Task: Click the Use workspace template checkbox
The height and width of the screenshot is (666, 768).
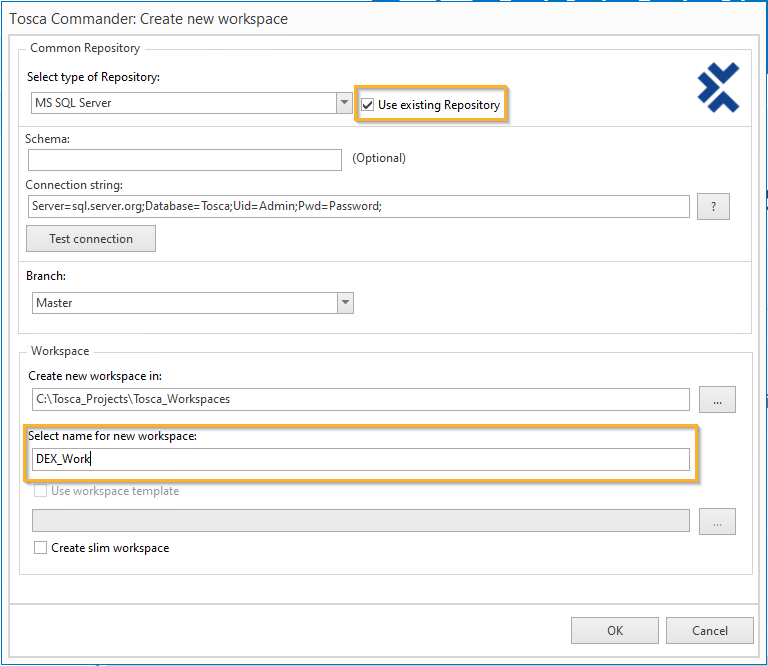Action: tap(41, 491)
